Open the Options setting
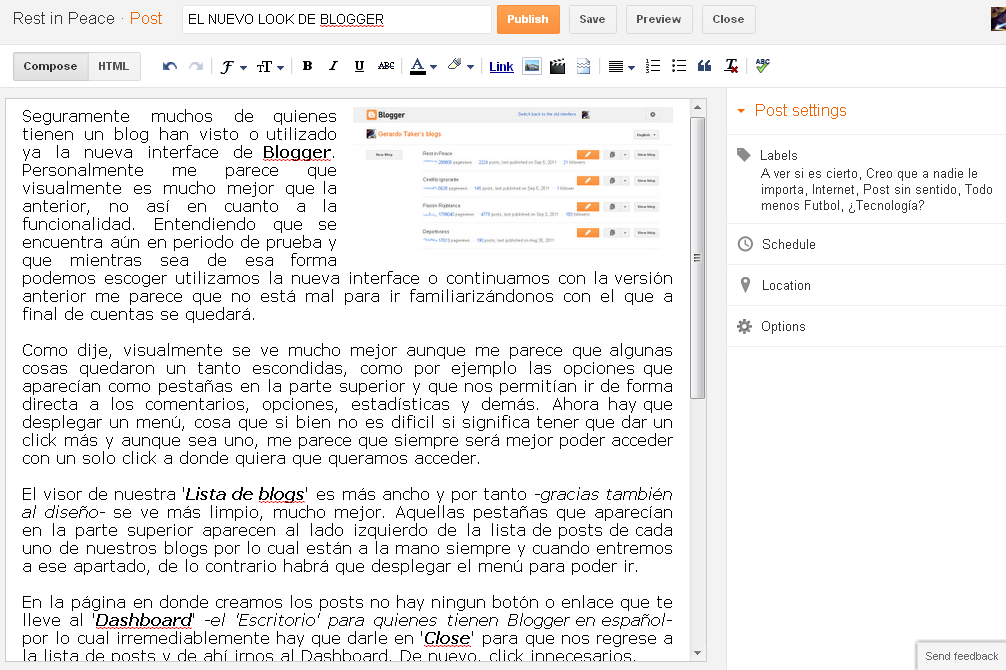Viewport: 1006px width, 670px height. point(783,327)
